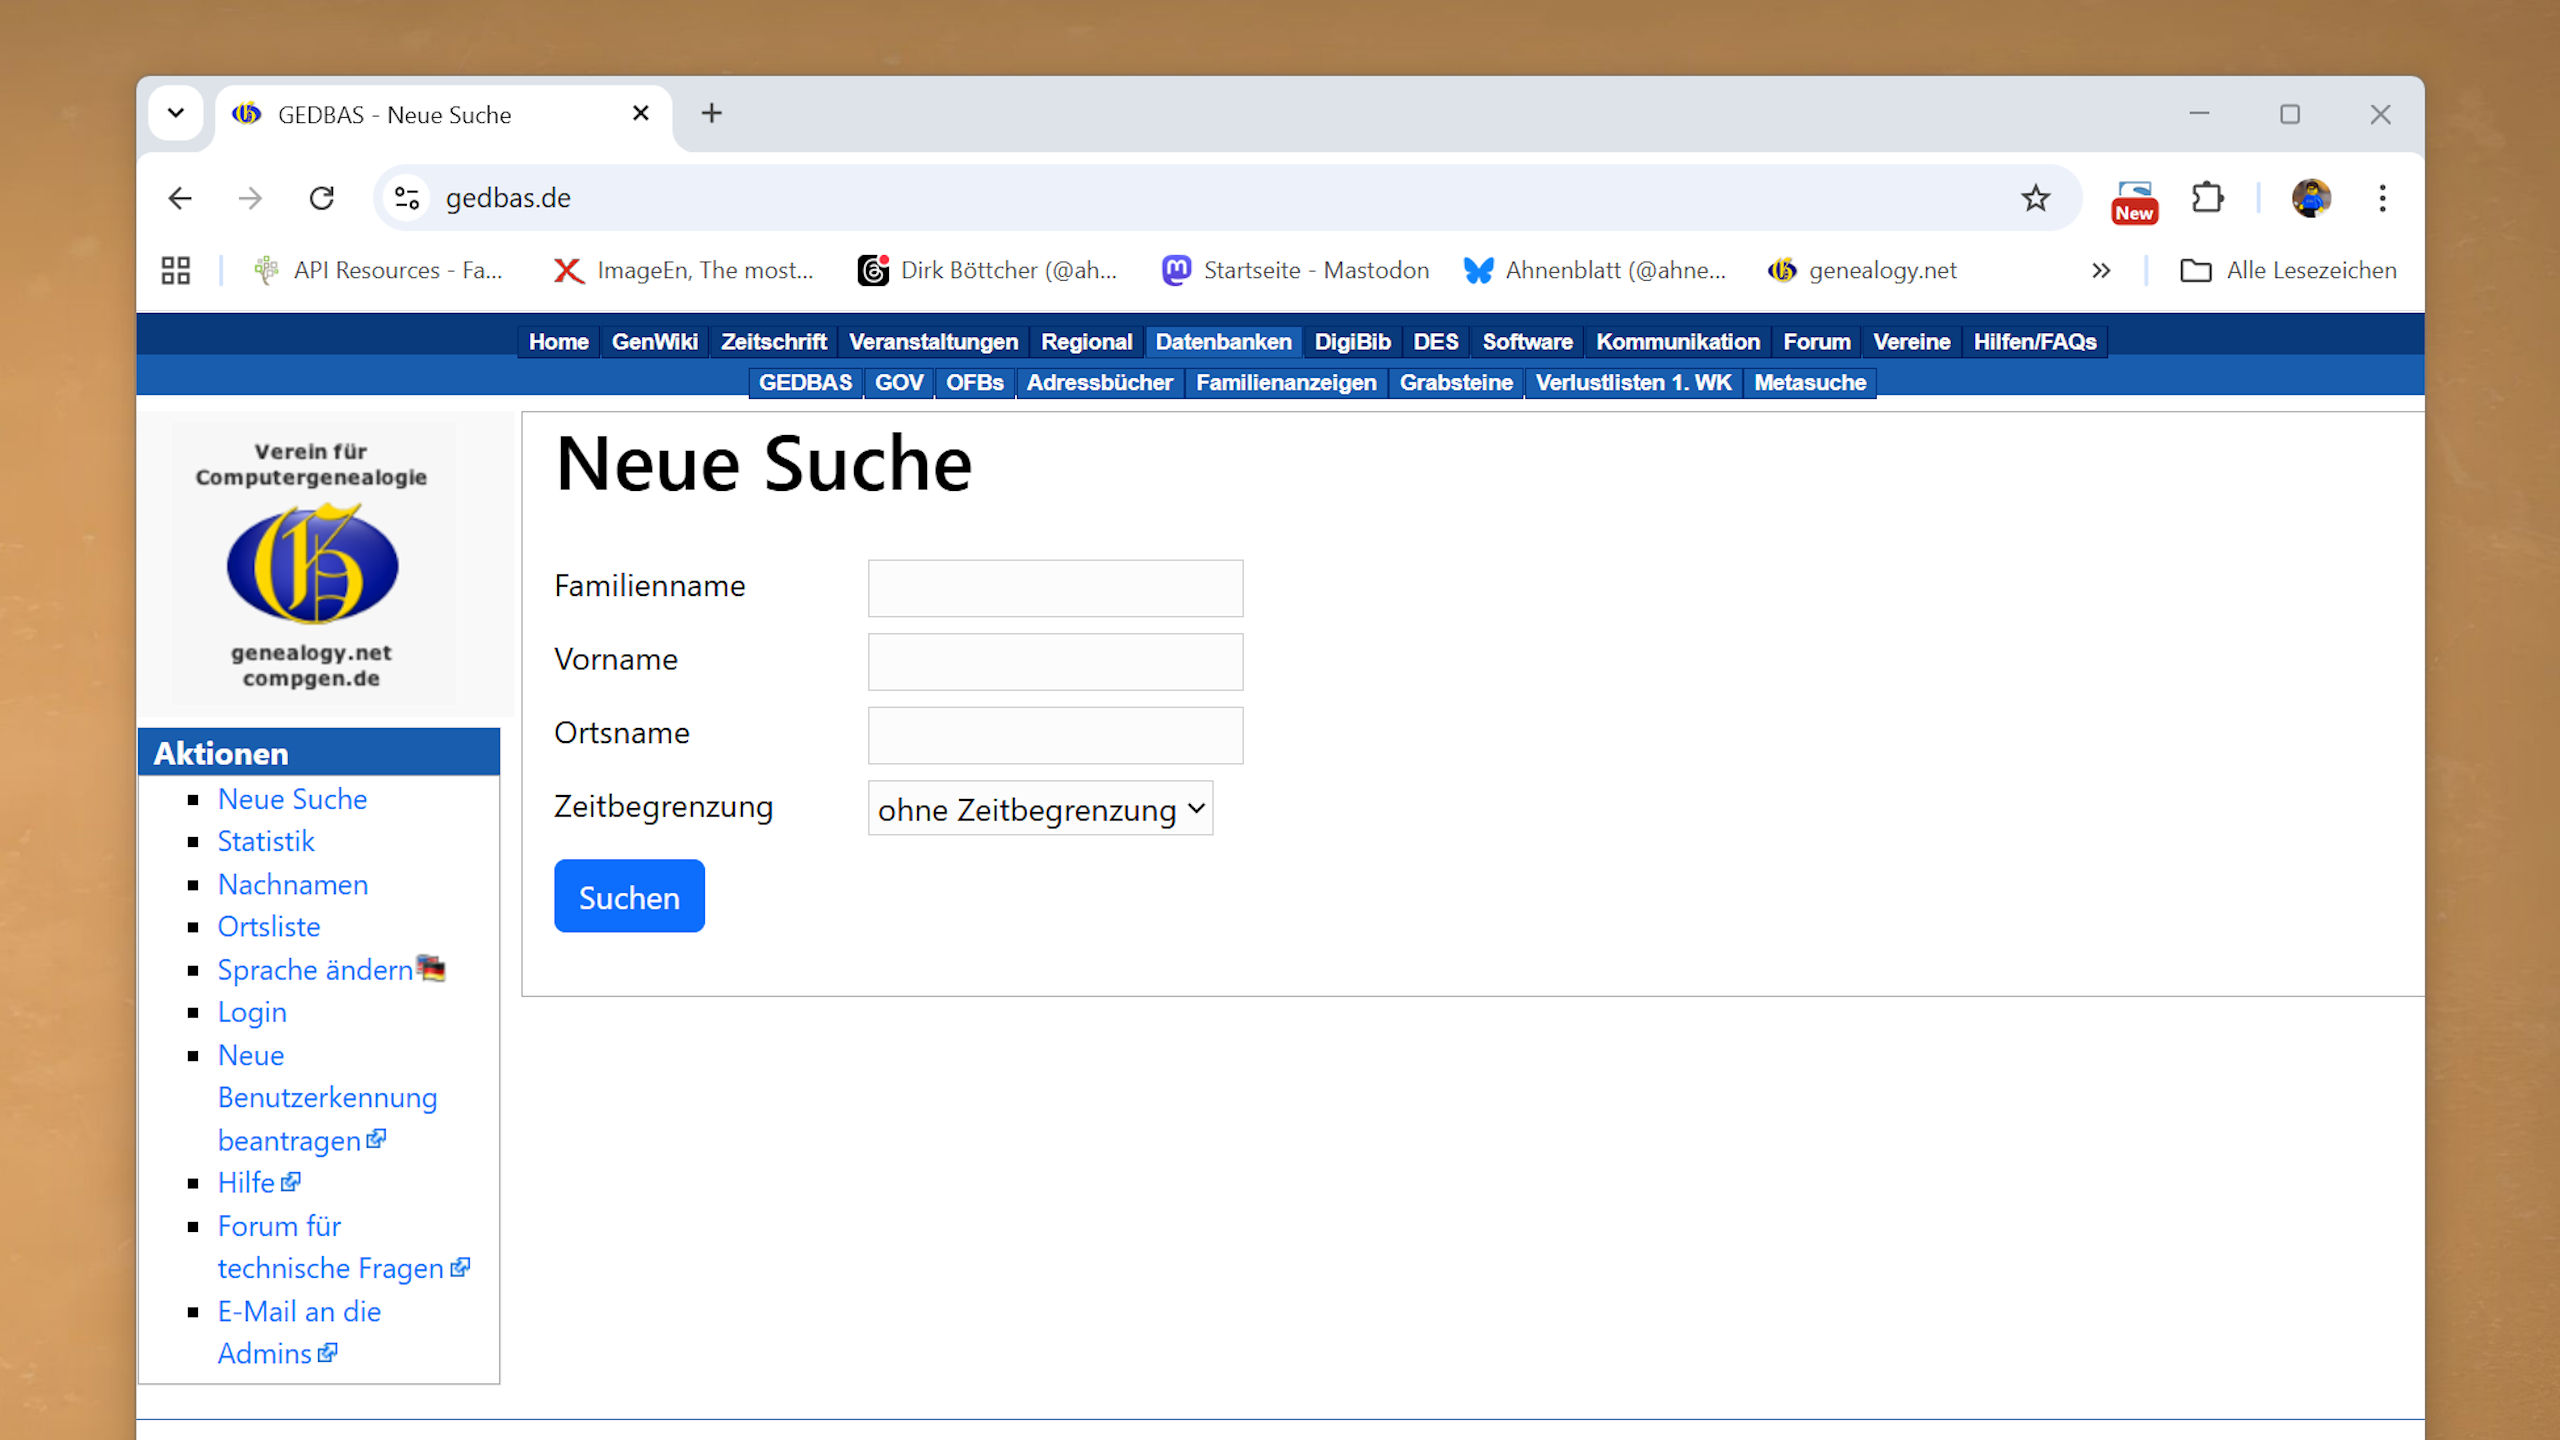Open the tab search dropdown arrow
2560x1440 pixels.
point(176,113)
